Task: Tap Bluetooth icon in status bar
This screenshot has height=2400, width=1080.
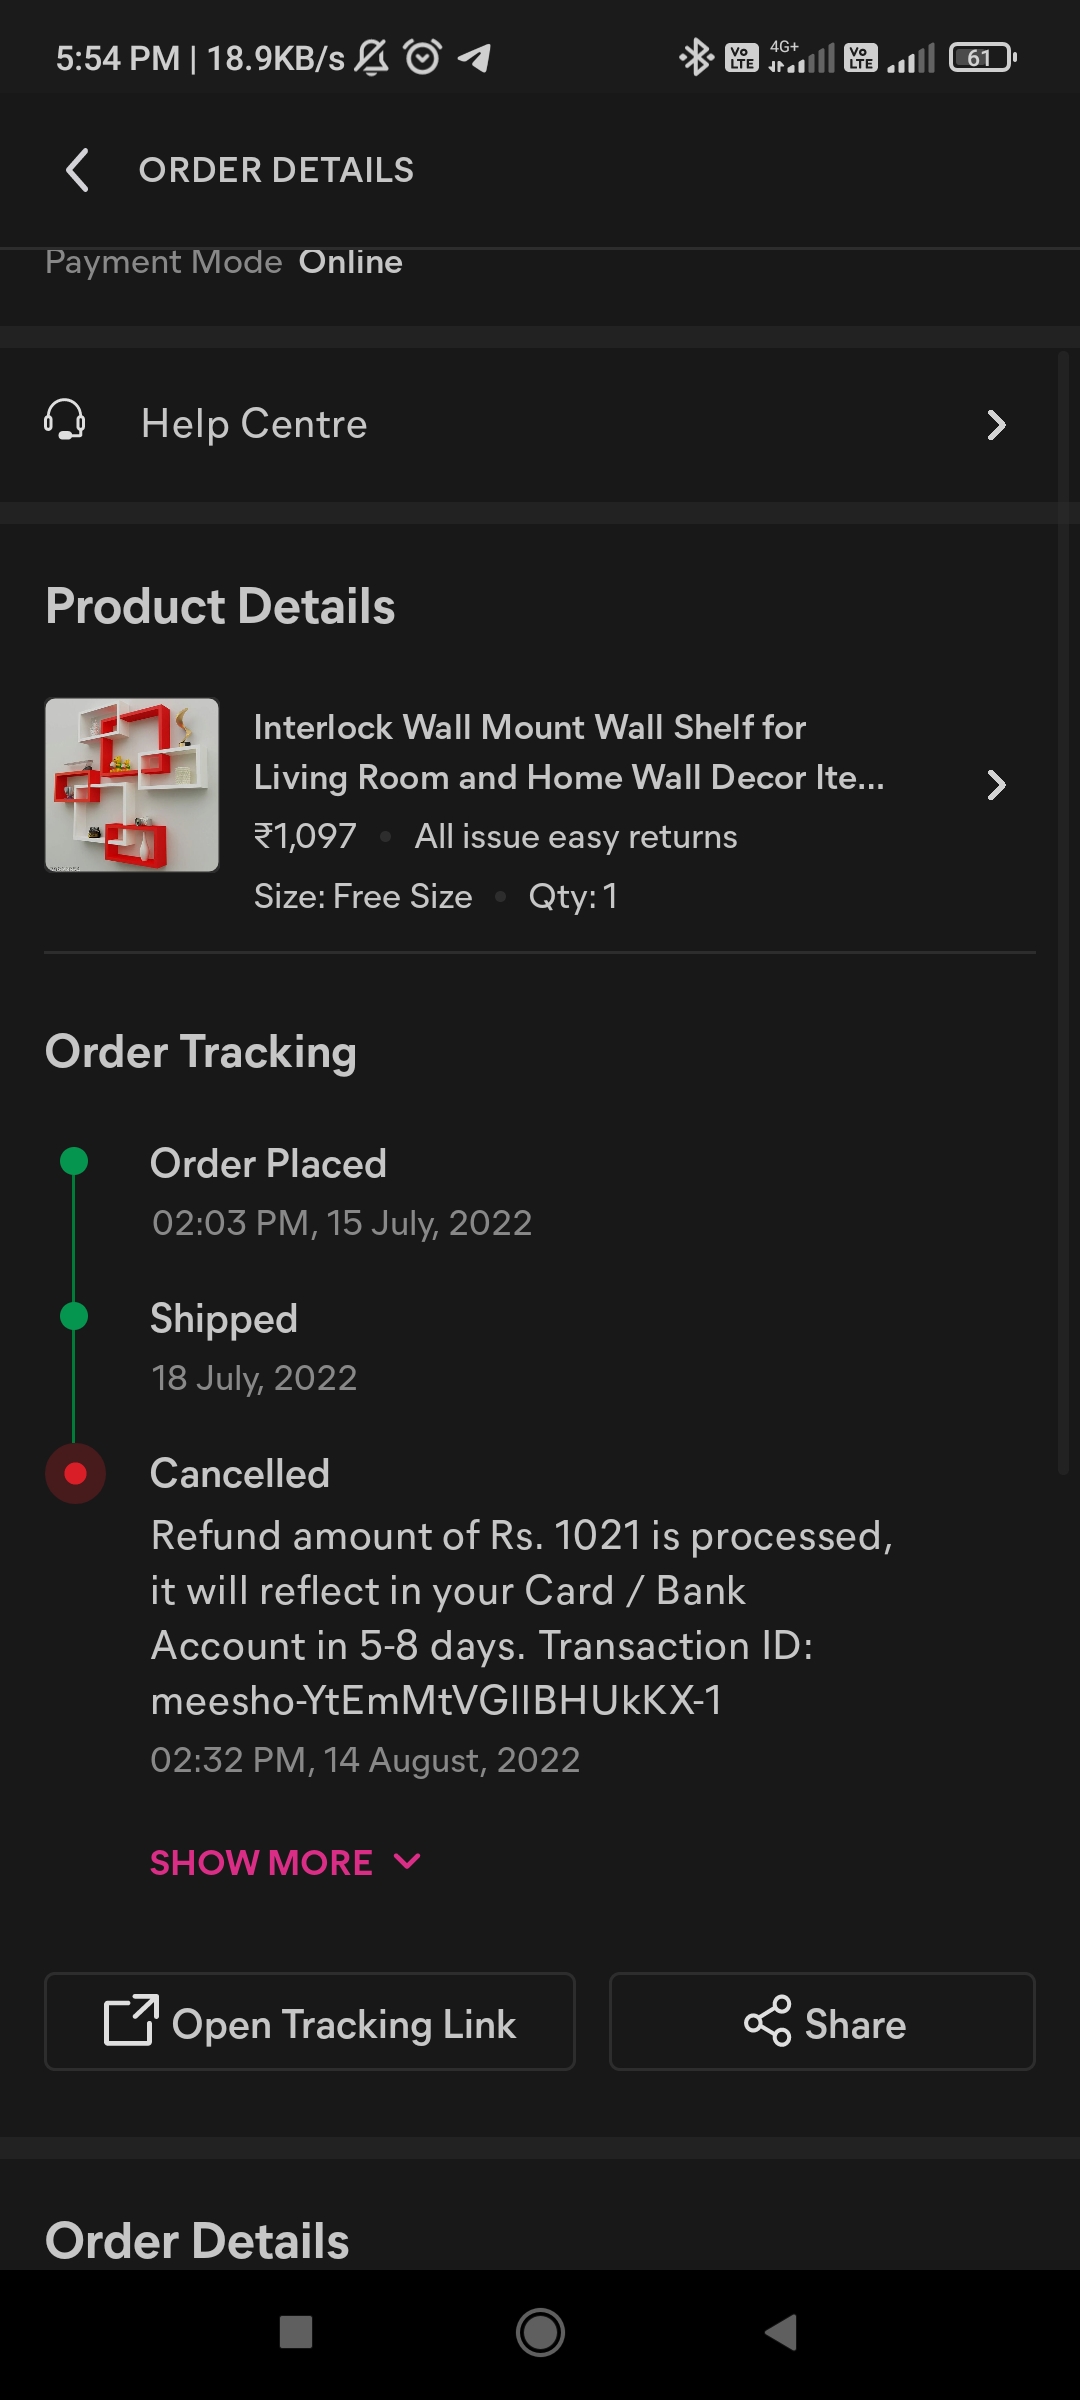Action: pyautogui.click(x=696, y=57)
